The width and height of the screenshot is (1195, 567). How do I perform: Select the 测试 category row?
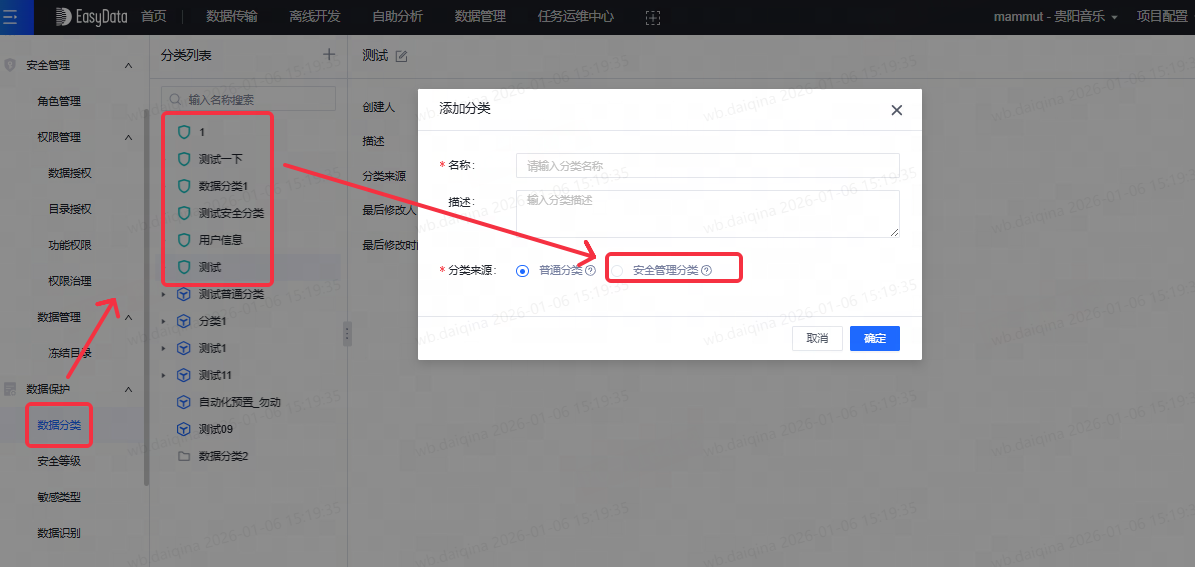[248, 267]
